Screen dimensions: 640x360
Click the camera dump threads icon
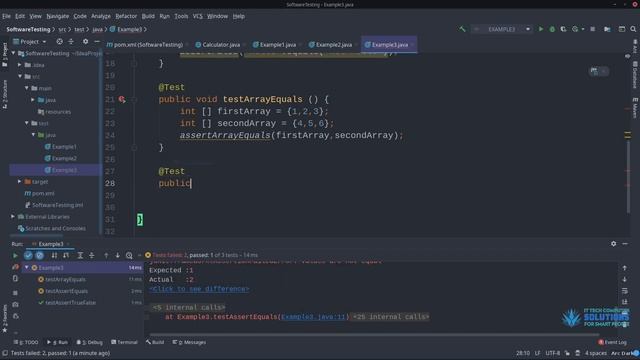[x=16, y=304]
